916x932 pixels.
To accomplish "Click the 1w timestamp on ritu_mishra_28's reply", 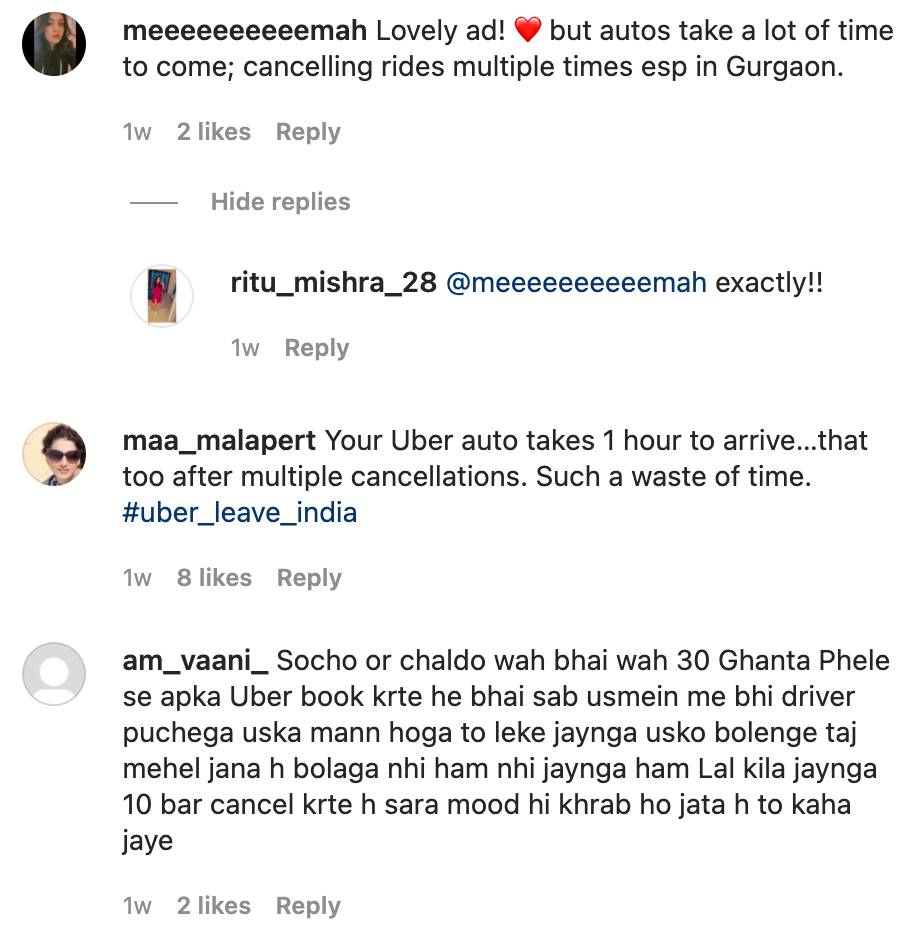I will [245, 348].
